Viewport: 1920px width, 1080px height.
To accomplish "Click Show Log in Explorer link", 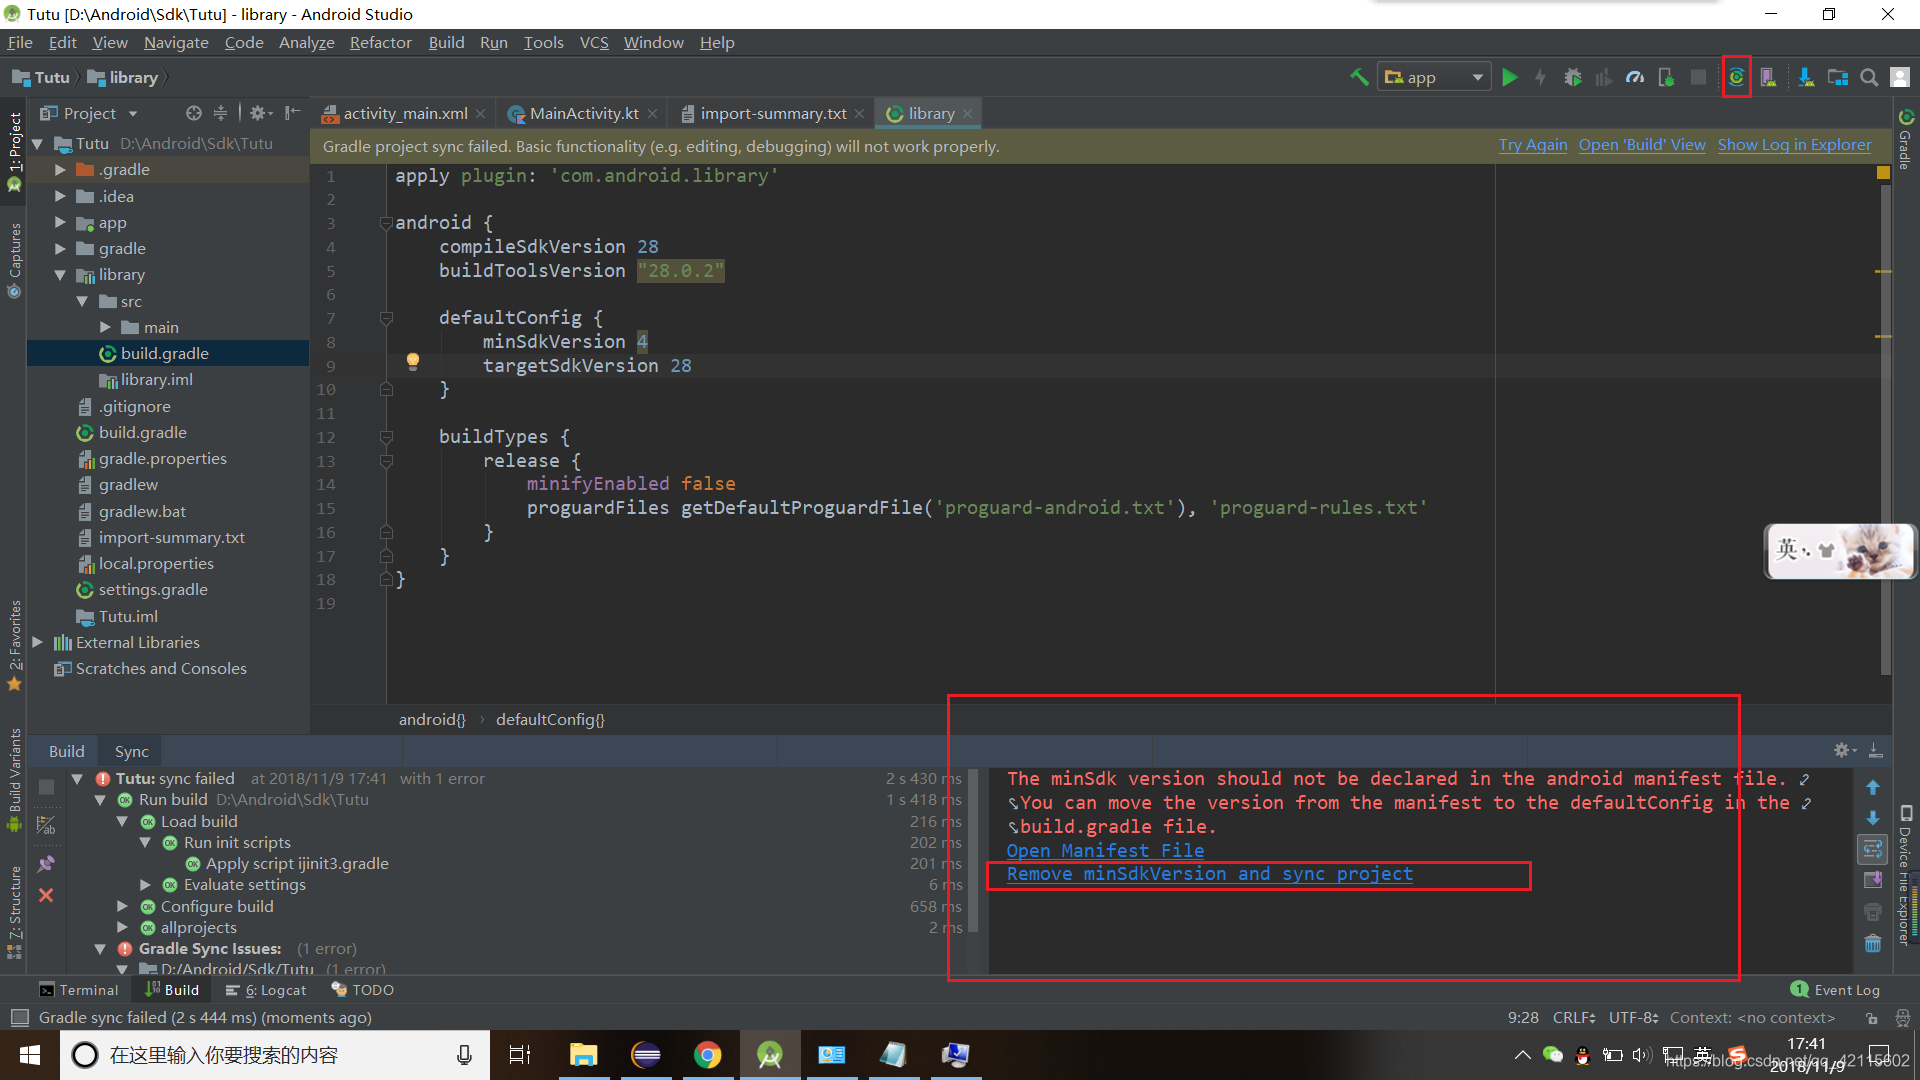I will [1794, 145].
